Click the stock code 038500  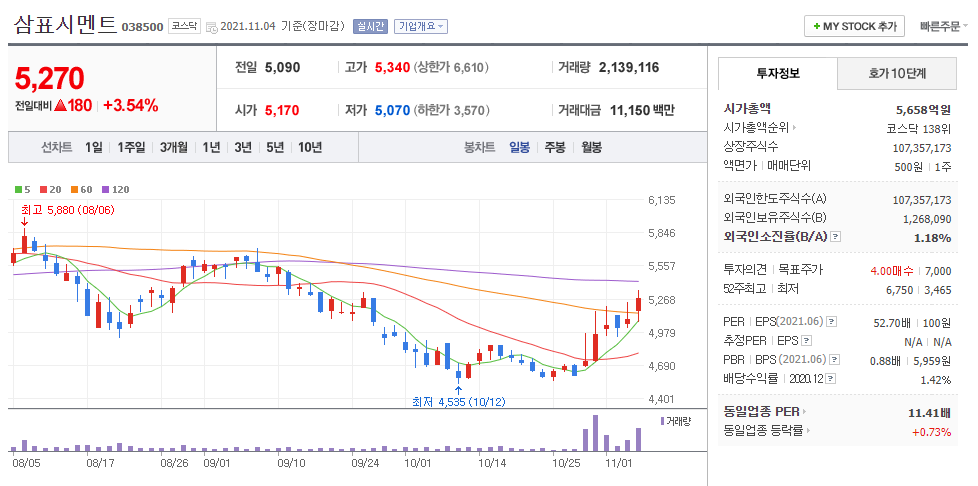tap(142, 27)
